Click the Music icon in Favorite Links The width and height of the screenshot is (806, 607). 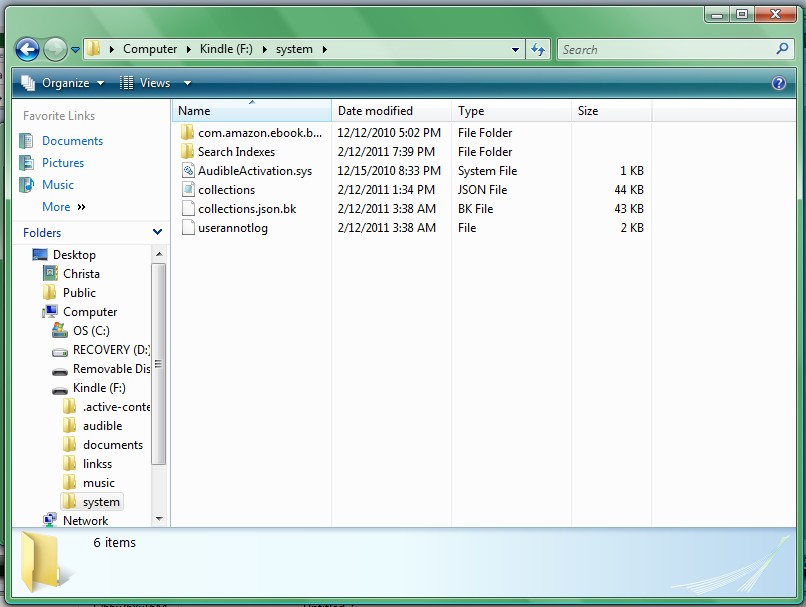coord(26,185)
